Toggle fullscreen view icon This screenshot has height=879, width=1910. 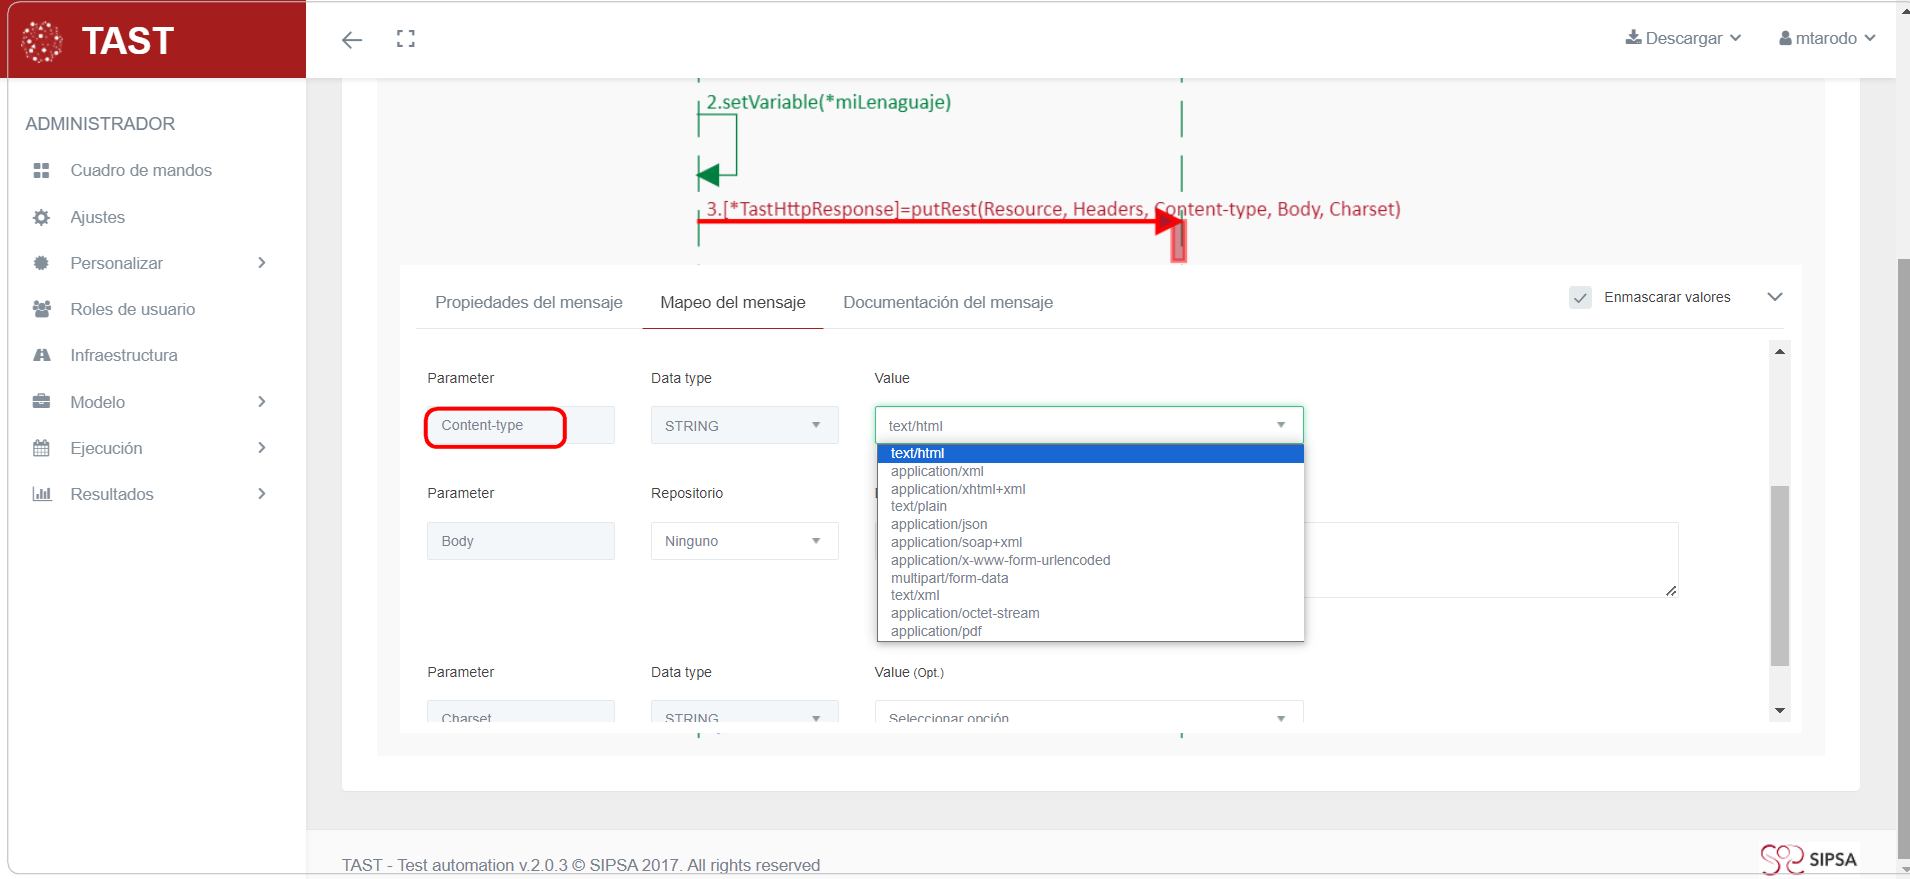click(405, 39)
